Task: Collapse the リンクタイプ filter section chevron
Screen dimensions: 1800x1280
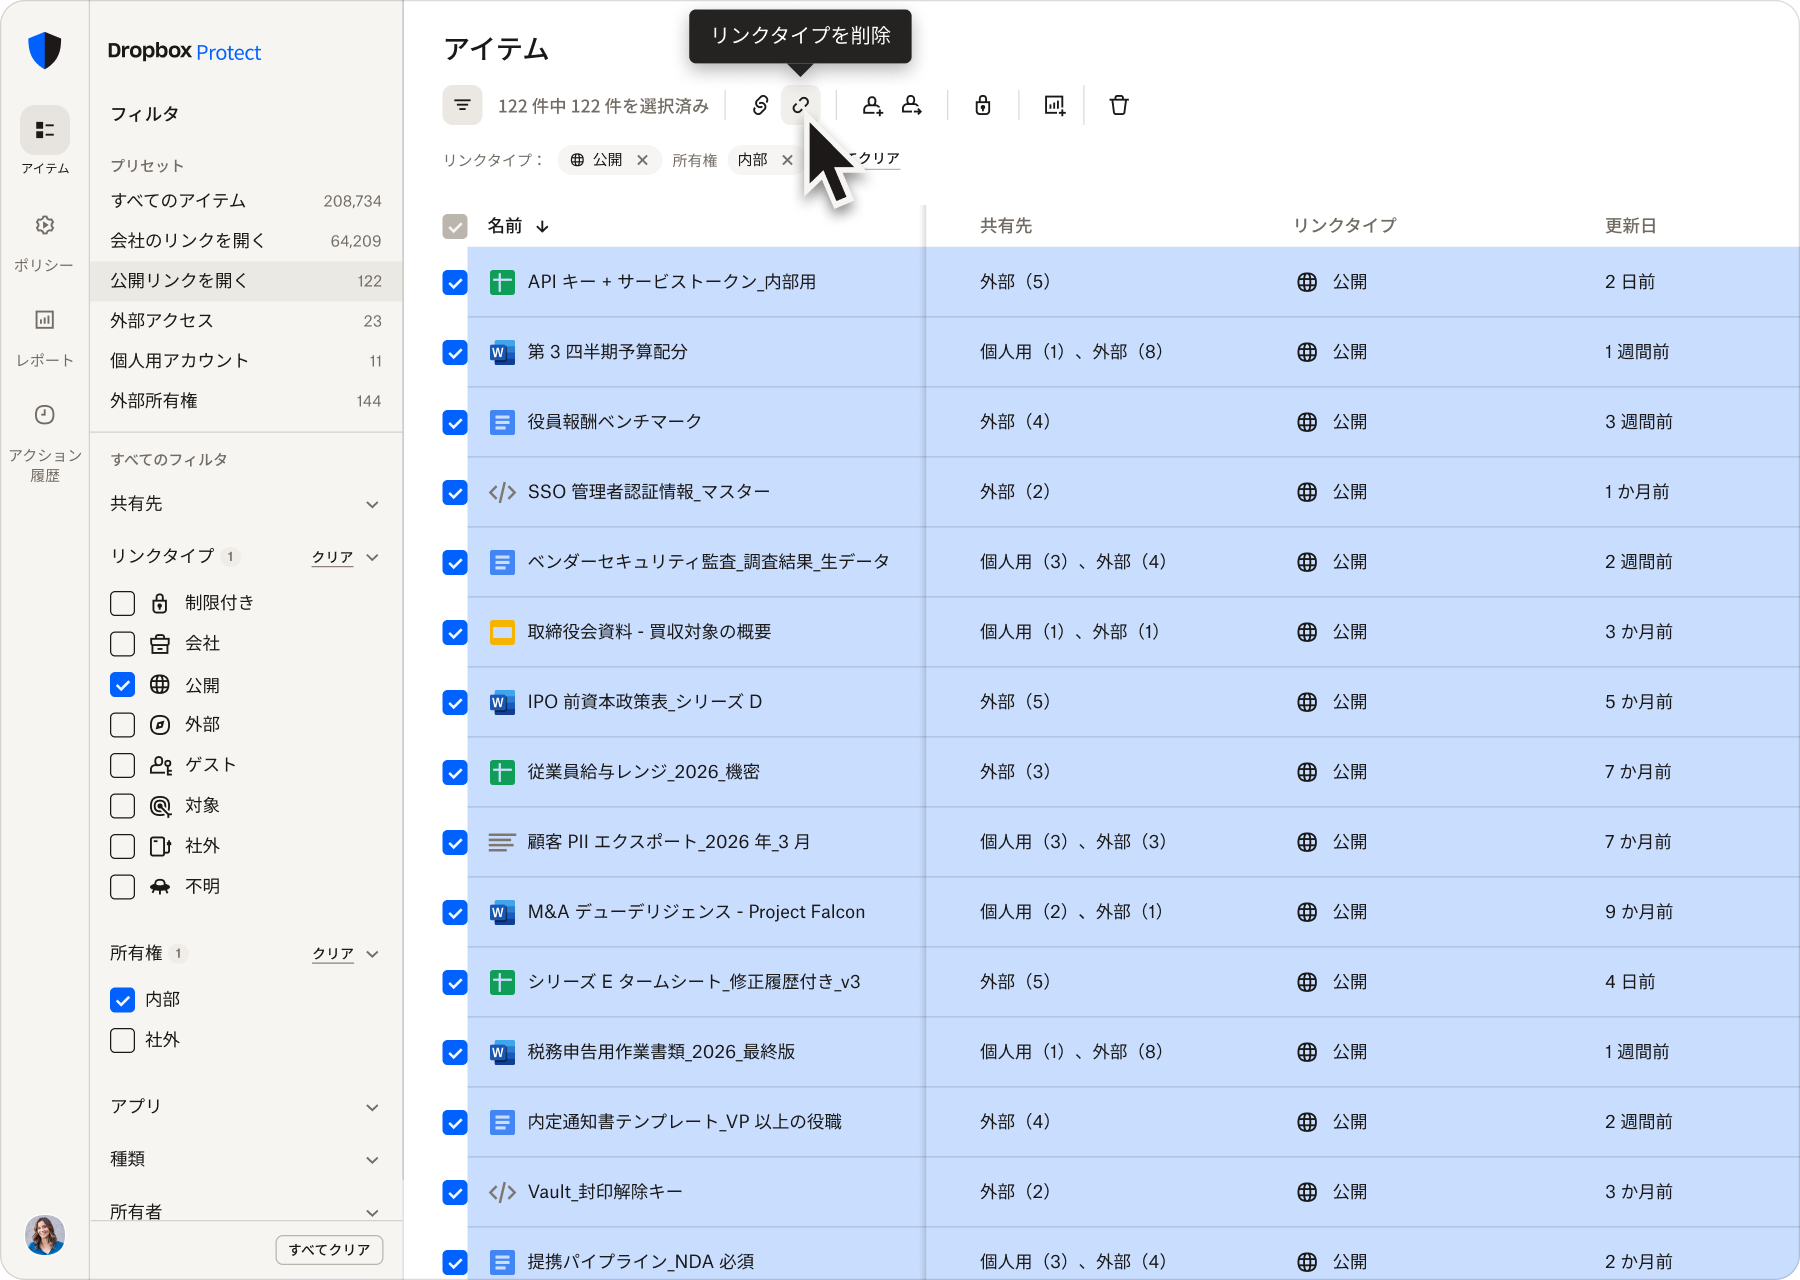Action: pyautogui.click(x=372, y=557)
